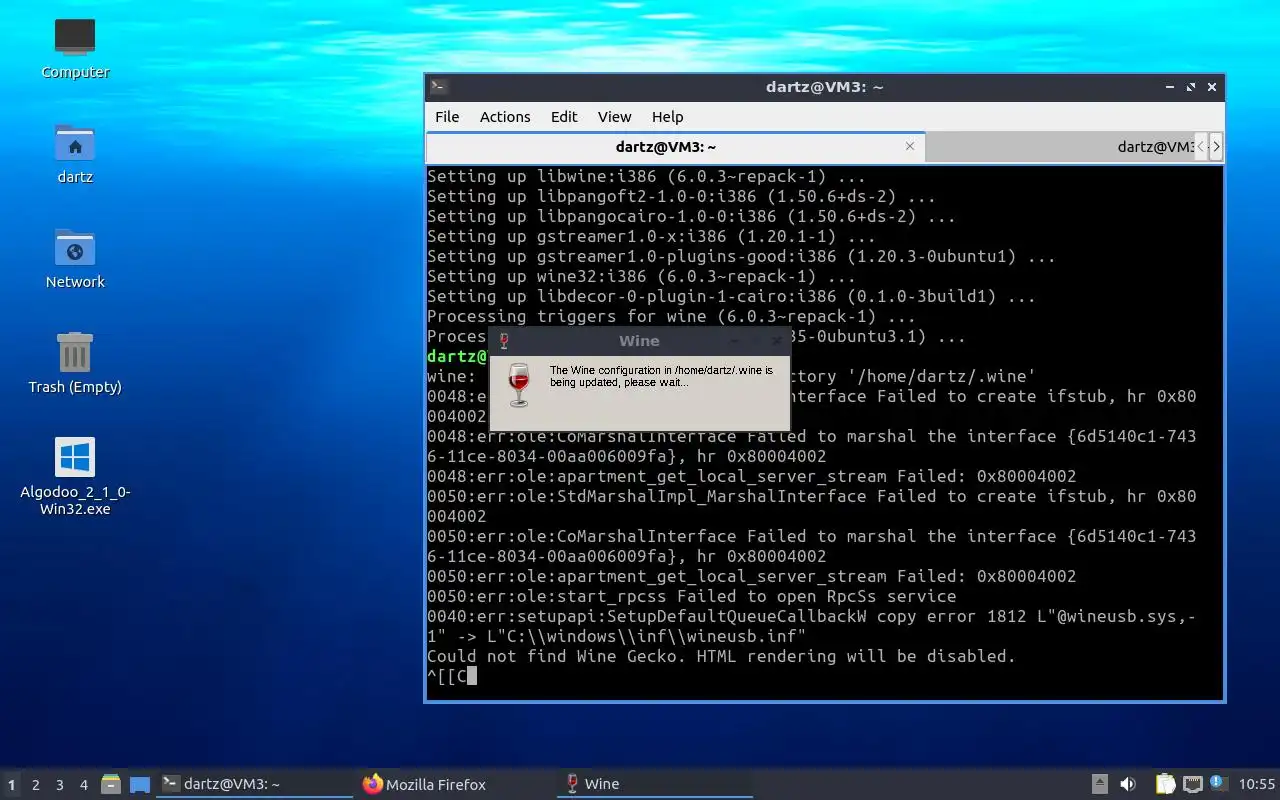
Task: Click the show desktop icon in taskbar
Action: click(x=140, y=785)
